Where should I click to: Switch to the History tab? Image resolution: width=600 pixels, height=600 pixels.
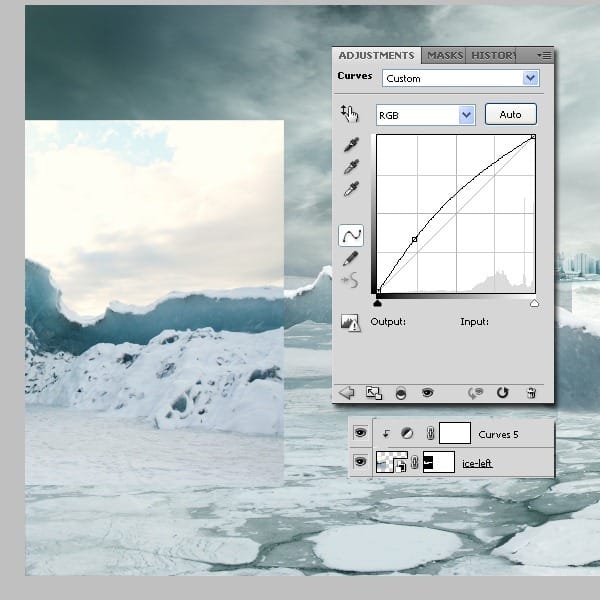tap(492, 56)
